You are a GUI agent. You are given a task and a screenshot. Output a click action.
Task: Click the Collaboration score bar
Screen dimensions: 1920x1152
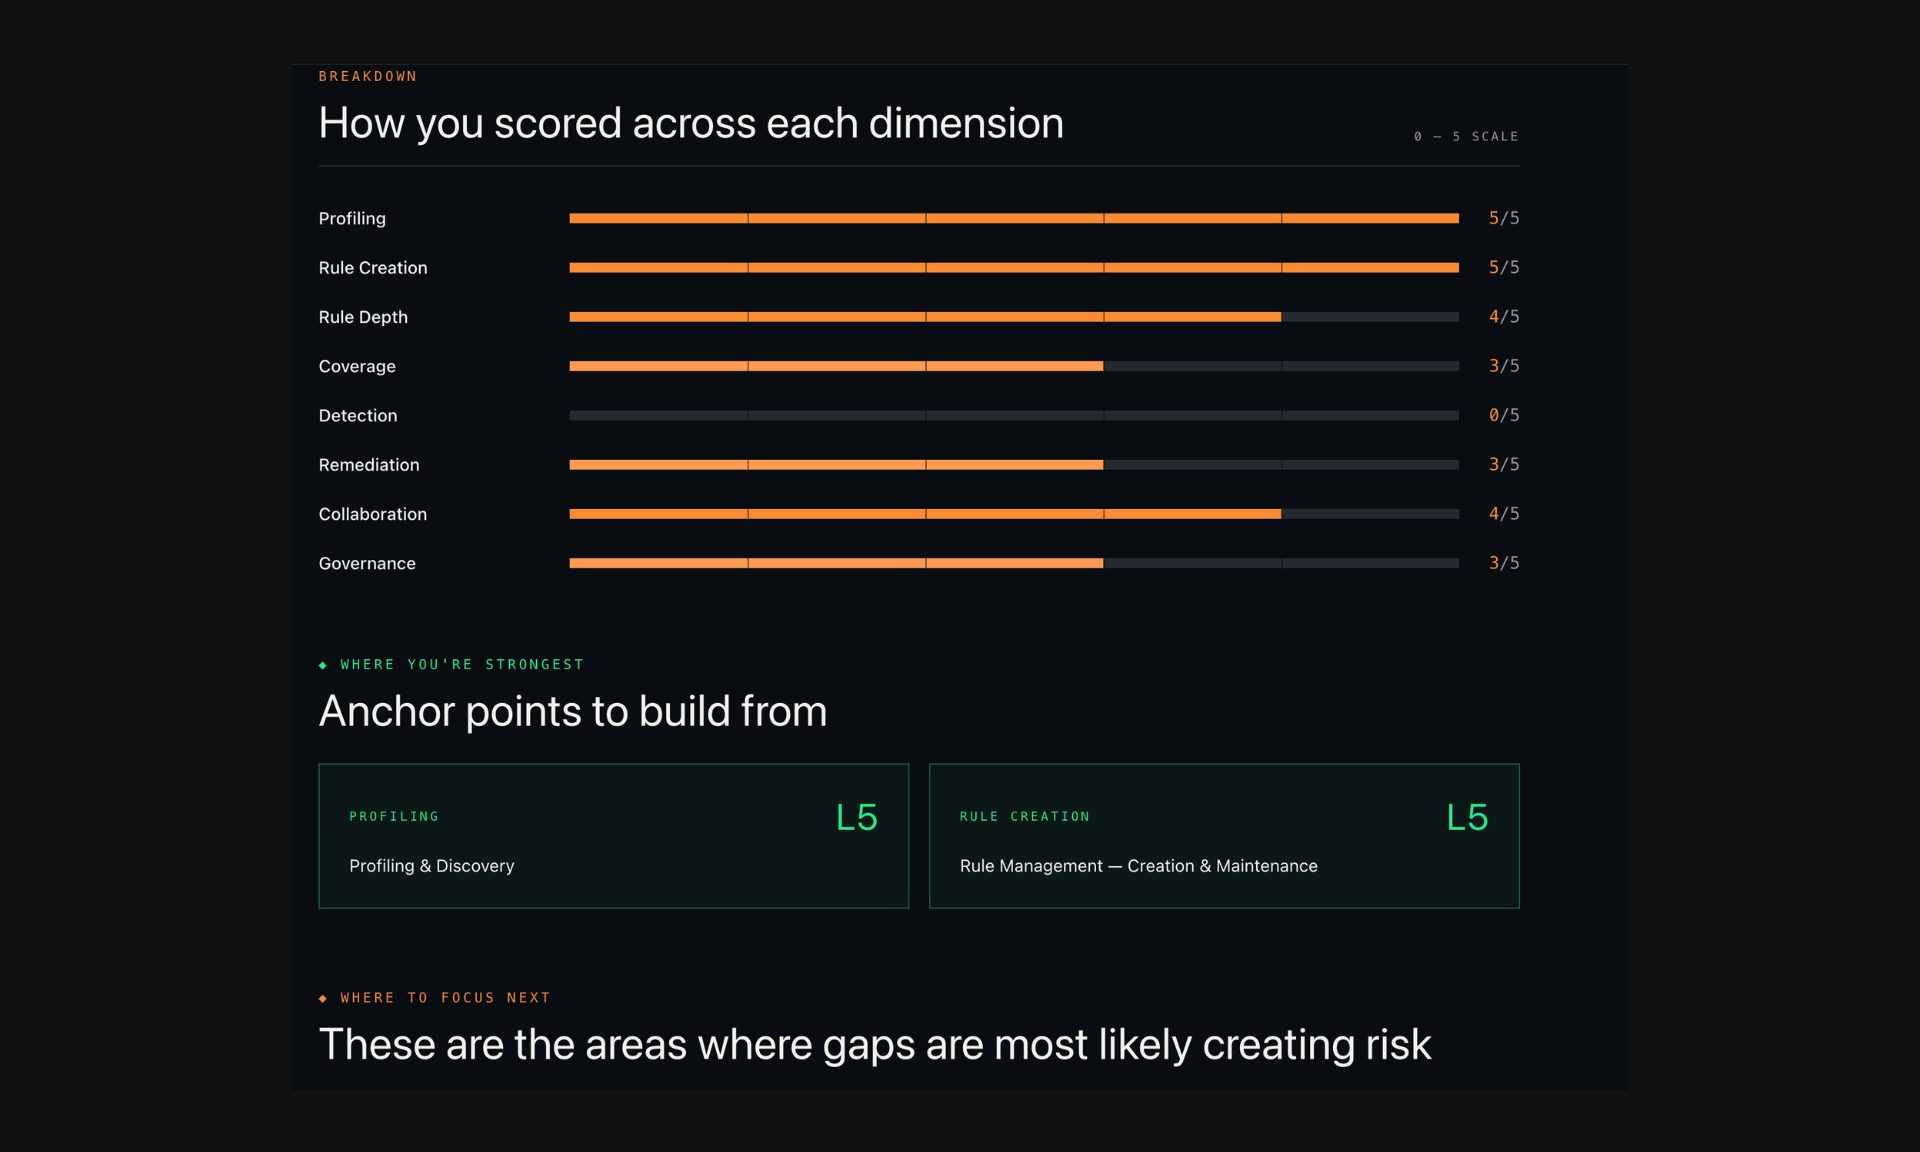(1014, 514)
